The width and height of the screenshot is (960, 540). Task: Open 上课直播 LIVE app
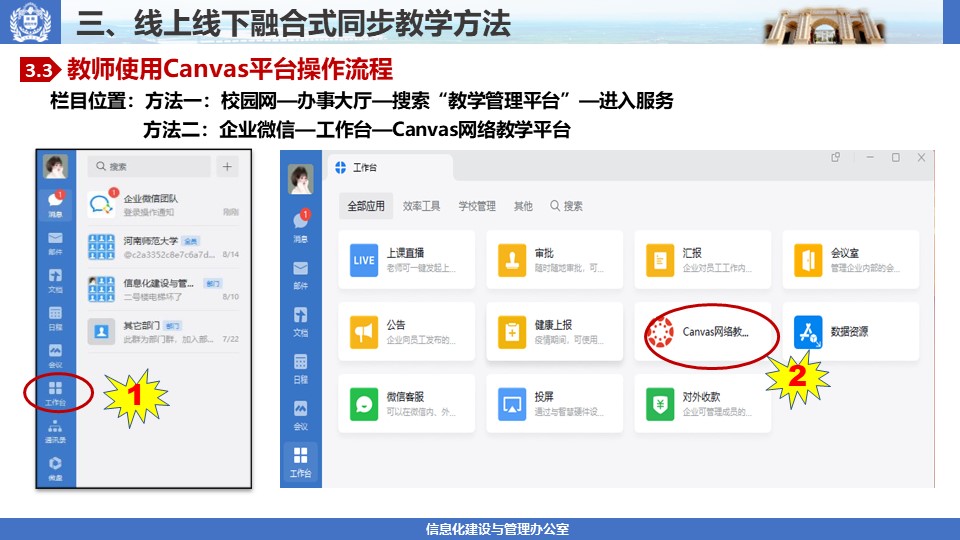[407, 260]
